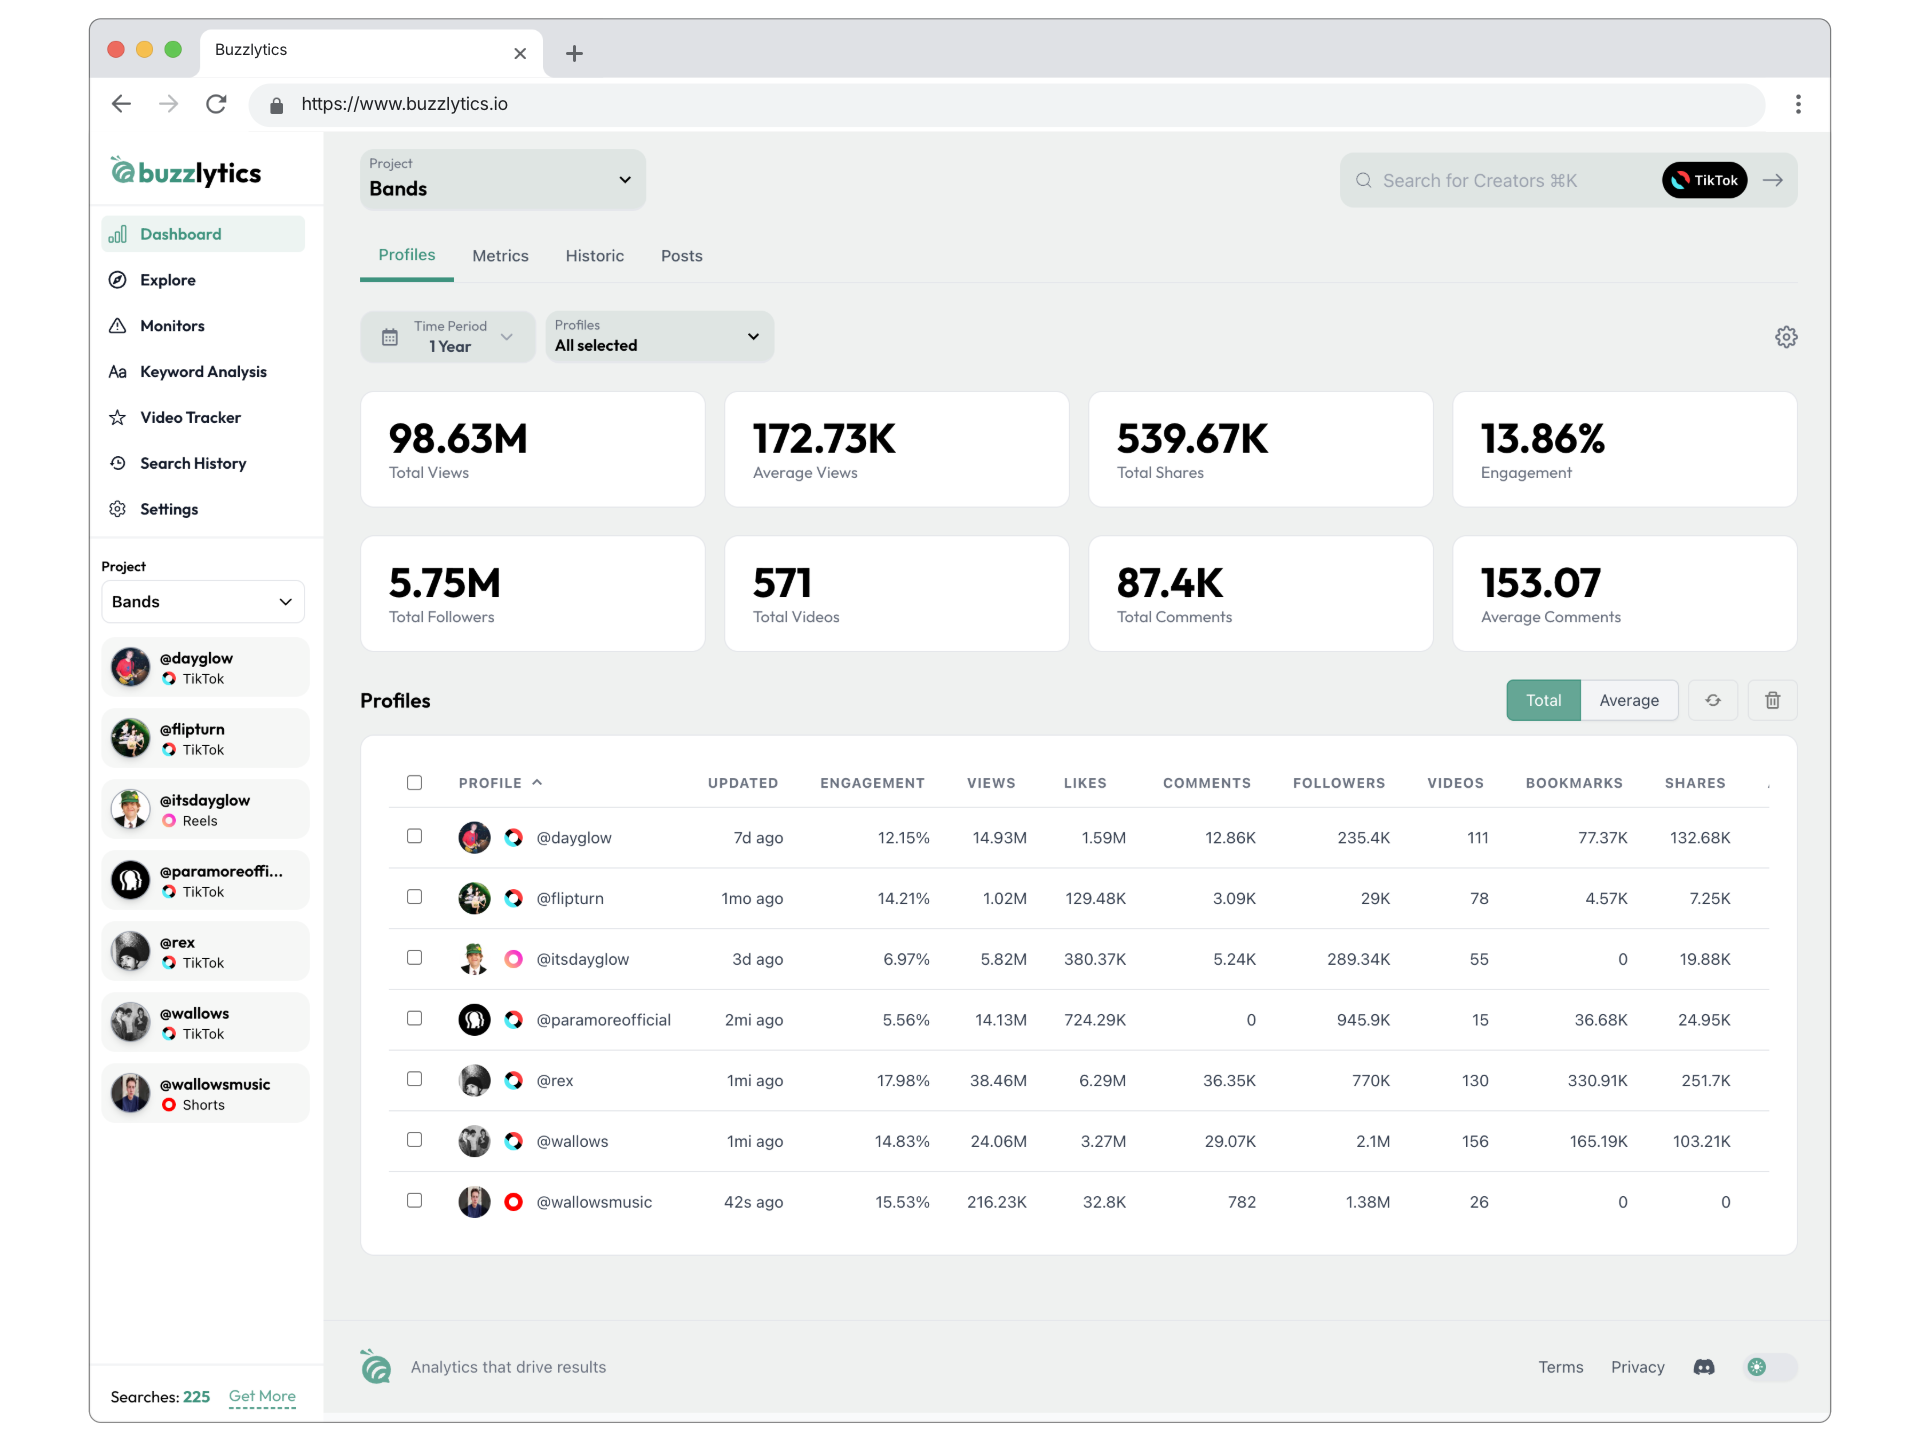Image resolution: width=1920 pixels, height=1440 pixels.
Task: Click the TikTok platform selector pill
Action: (x=1705, y=180)
